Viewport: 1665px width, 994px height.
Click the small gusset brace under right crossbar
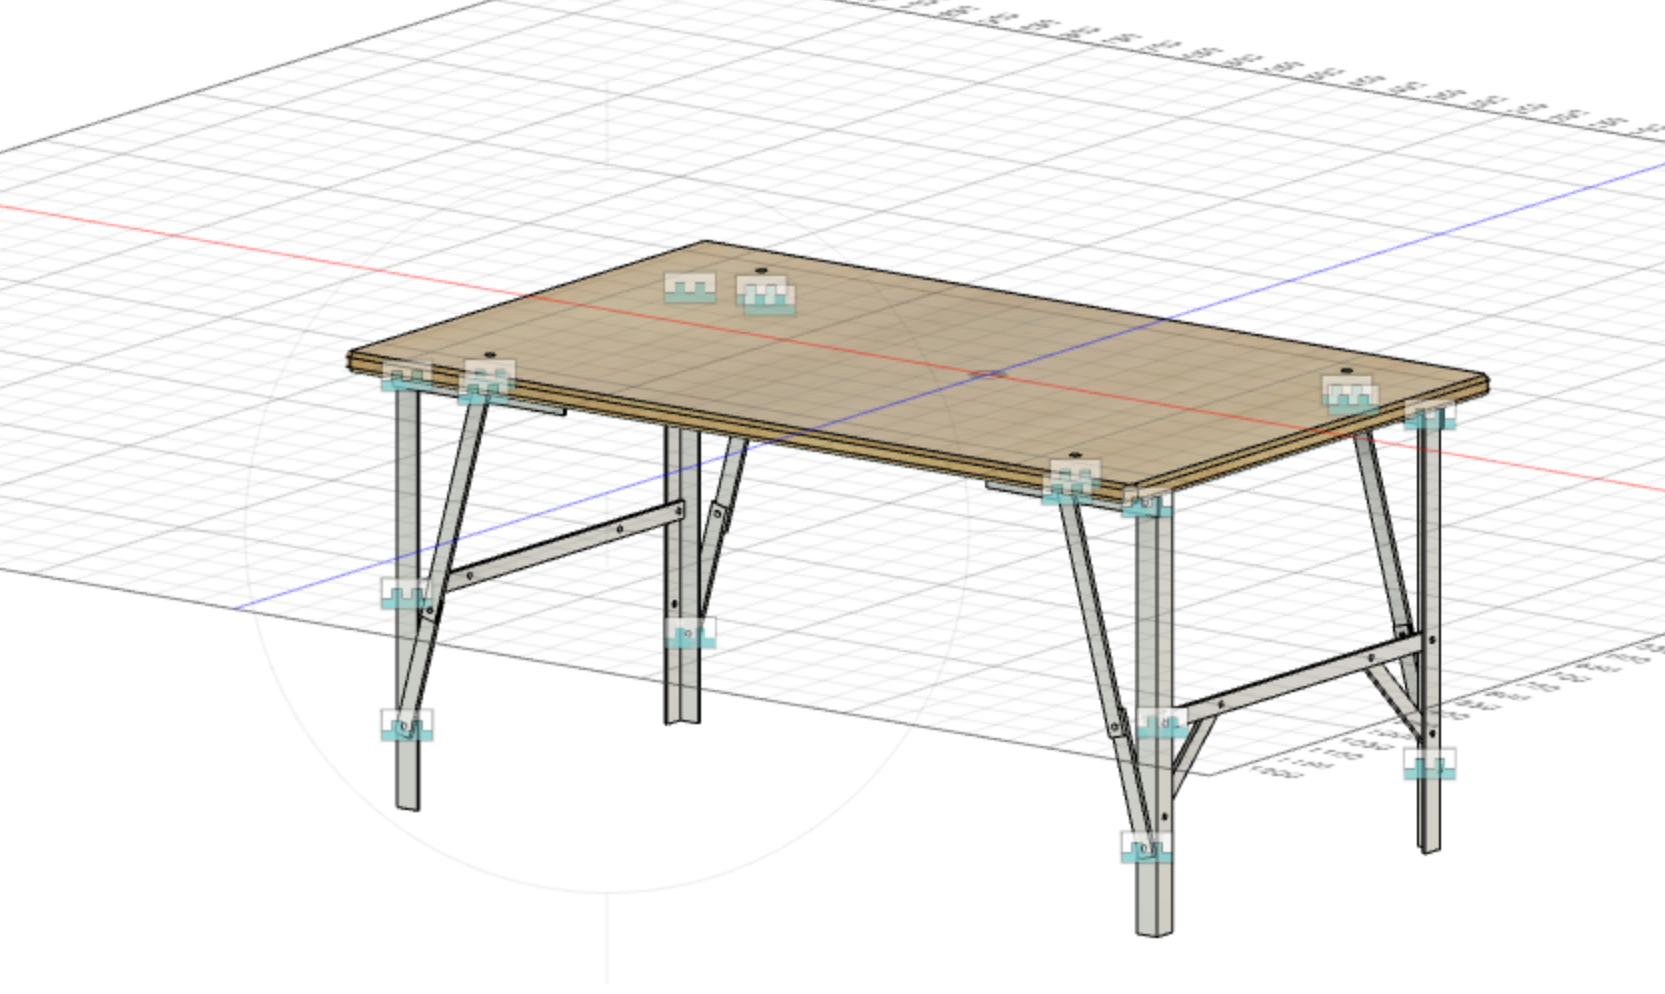(1193, 755)
